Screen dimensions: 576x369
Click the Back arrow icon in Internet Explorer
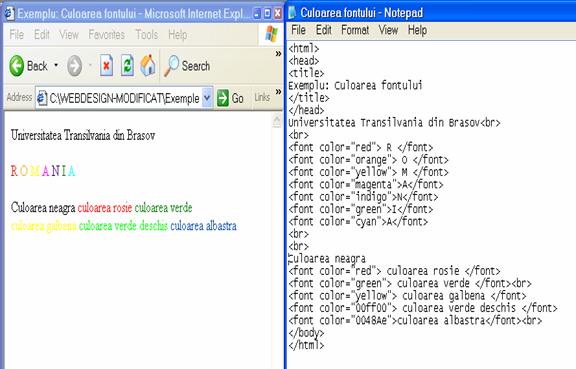[x=17, y=66]
